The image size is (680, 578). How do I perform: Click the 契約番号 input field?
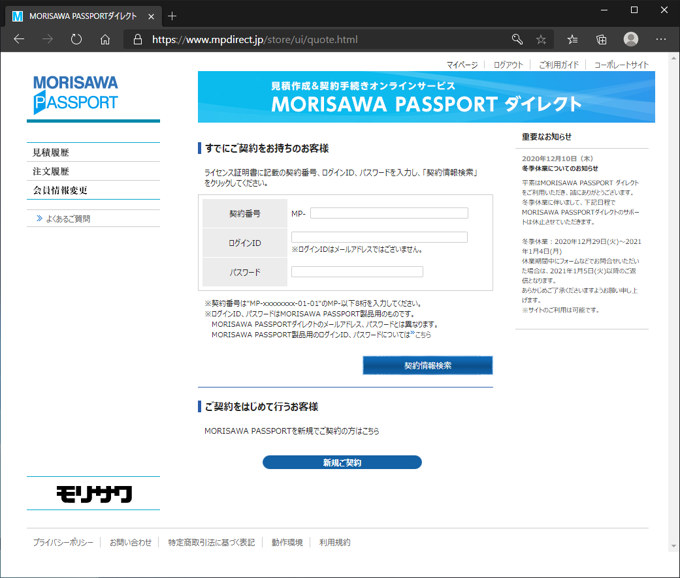click(389, 213)
